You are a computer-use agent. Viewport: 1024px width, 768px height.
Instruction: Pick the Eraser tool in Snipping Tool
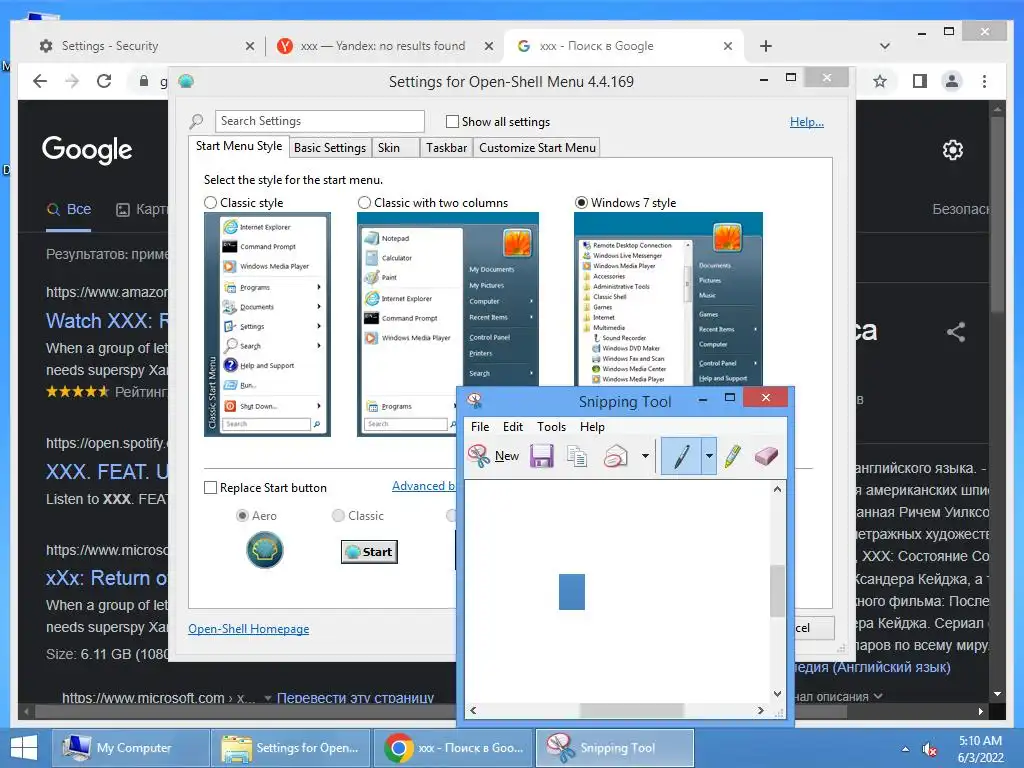pyautogui.click(x=766, y=456)
